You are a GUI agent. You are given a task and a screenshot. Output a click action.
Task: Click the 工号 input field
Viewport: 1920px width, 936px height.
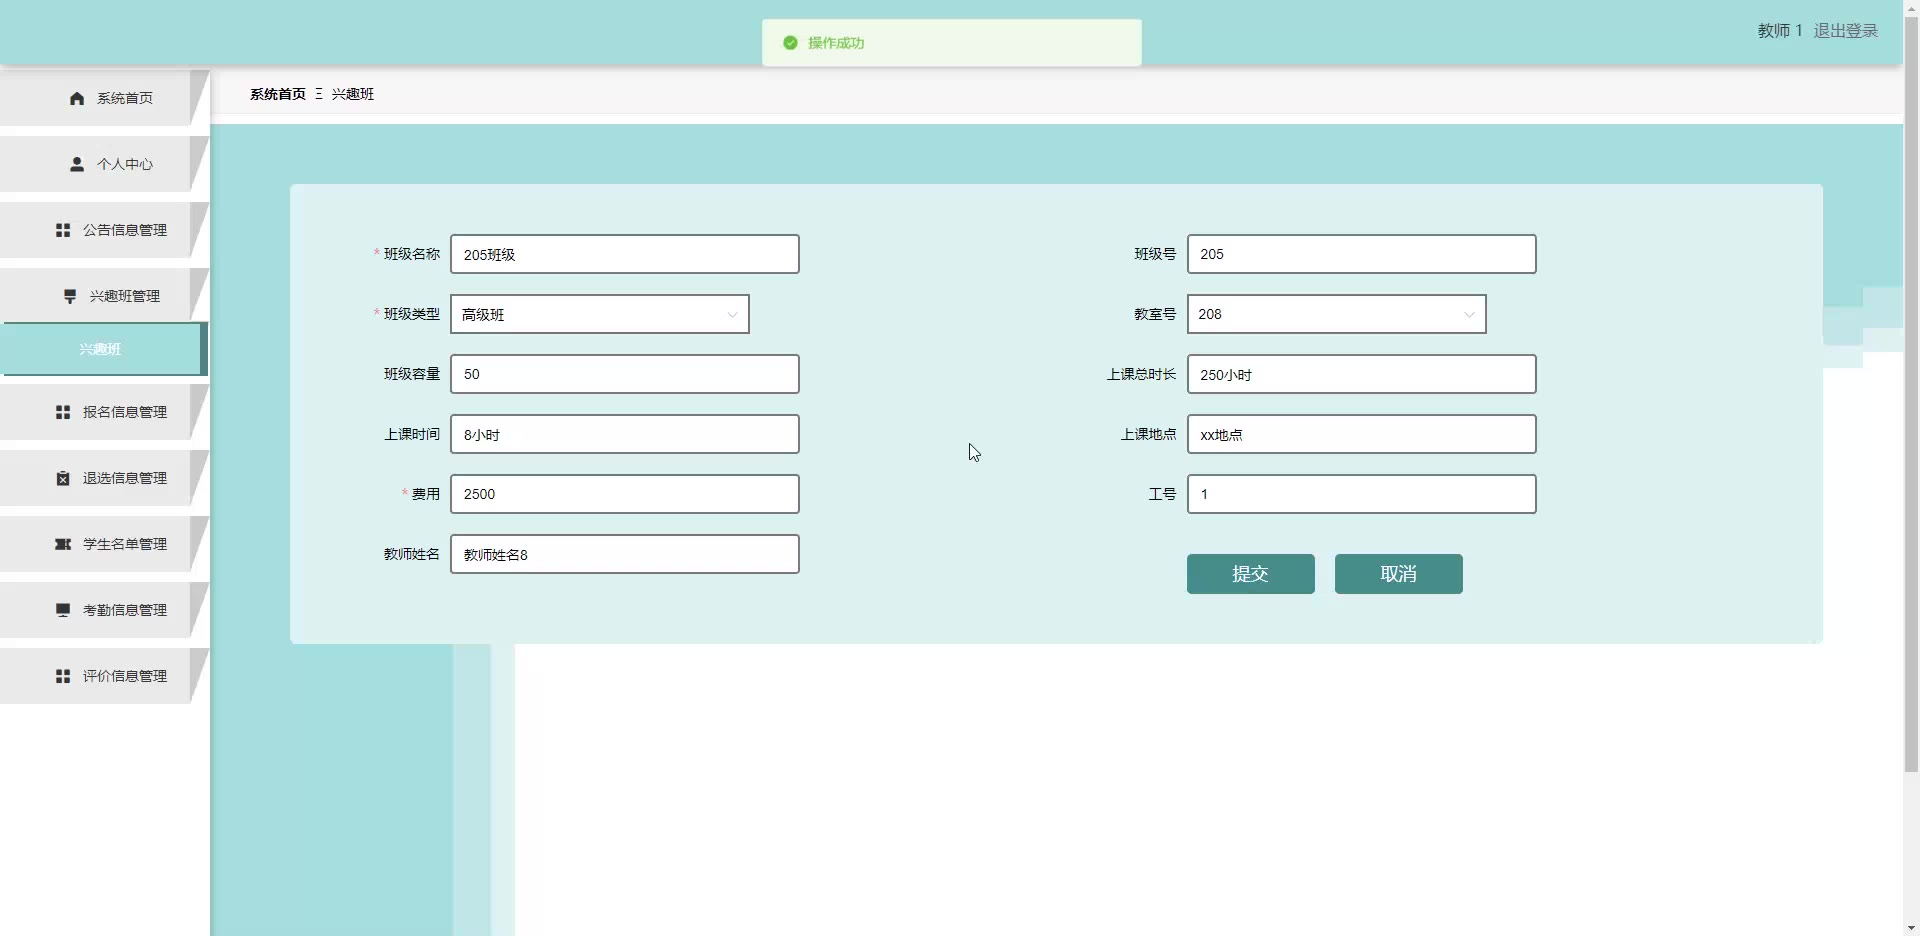(x=1362, y=494)
